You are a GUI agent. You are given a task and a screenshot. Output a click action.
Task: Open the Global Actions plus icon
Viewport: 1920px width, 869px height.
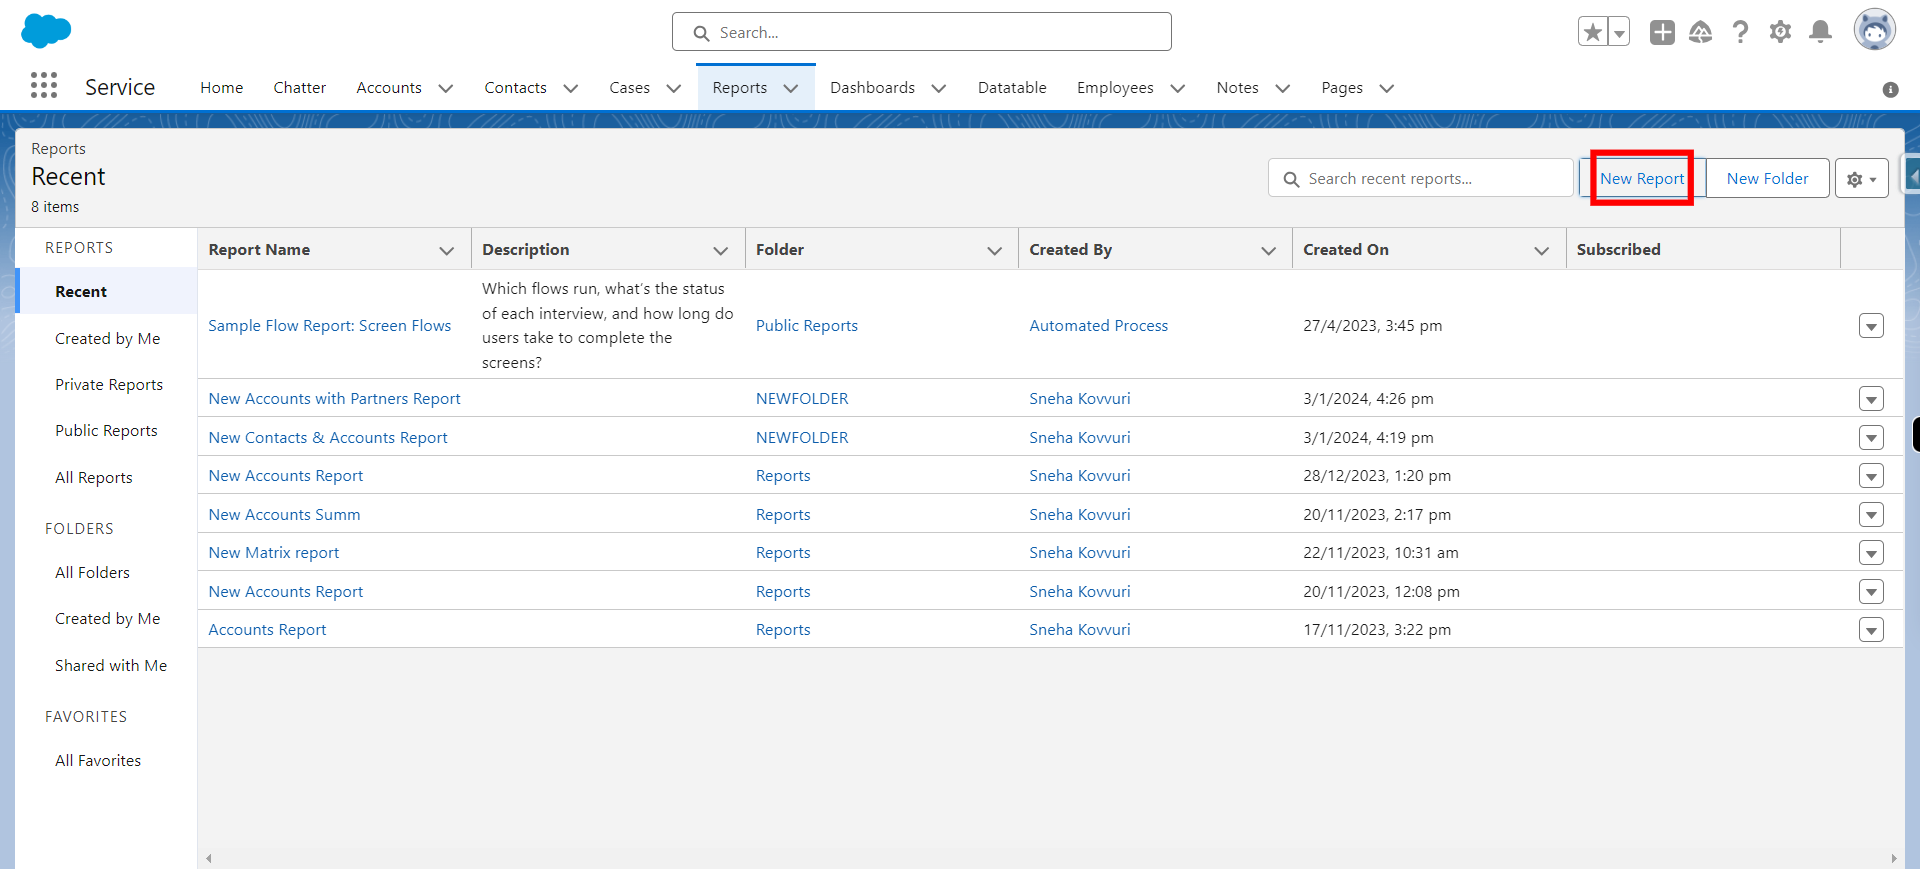point(1662,32)
